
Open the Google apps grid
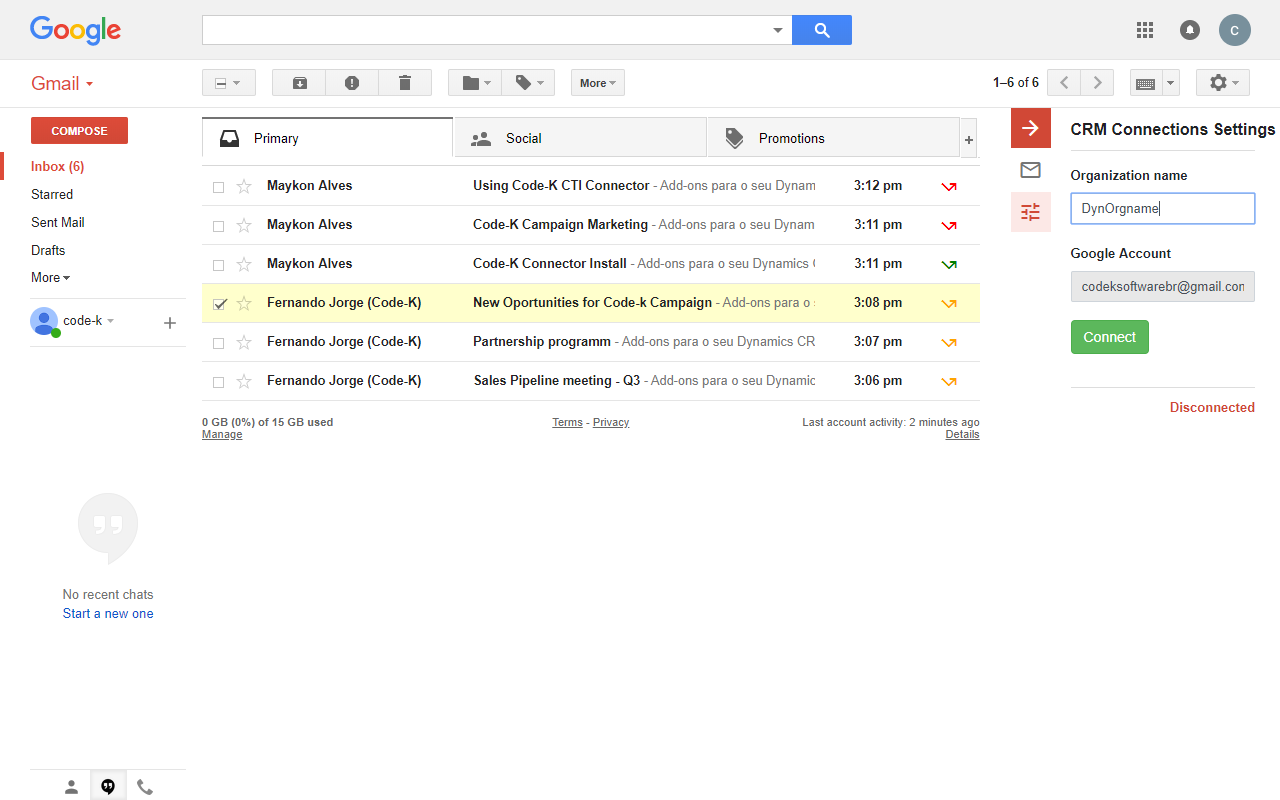click(1145, 30)
